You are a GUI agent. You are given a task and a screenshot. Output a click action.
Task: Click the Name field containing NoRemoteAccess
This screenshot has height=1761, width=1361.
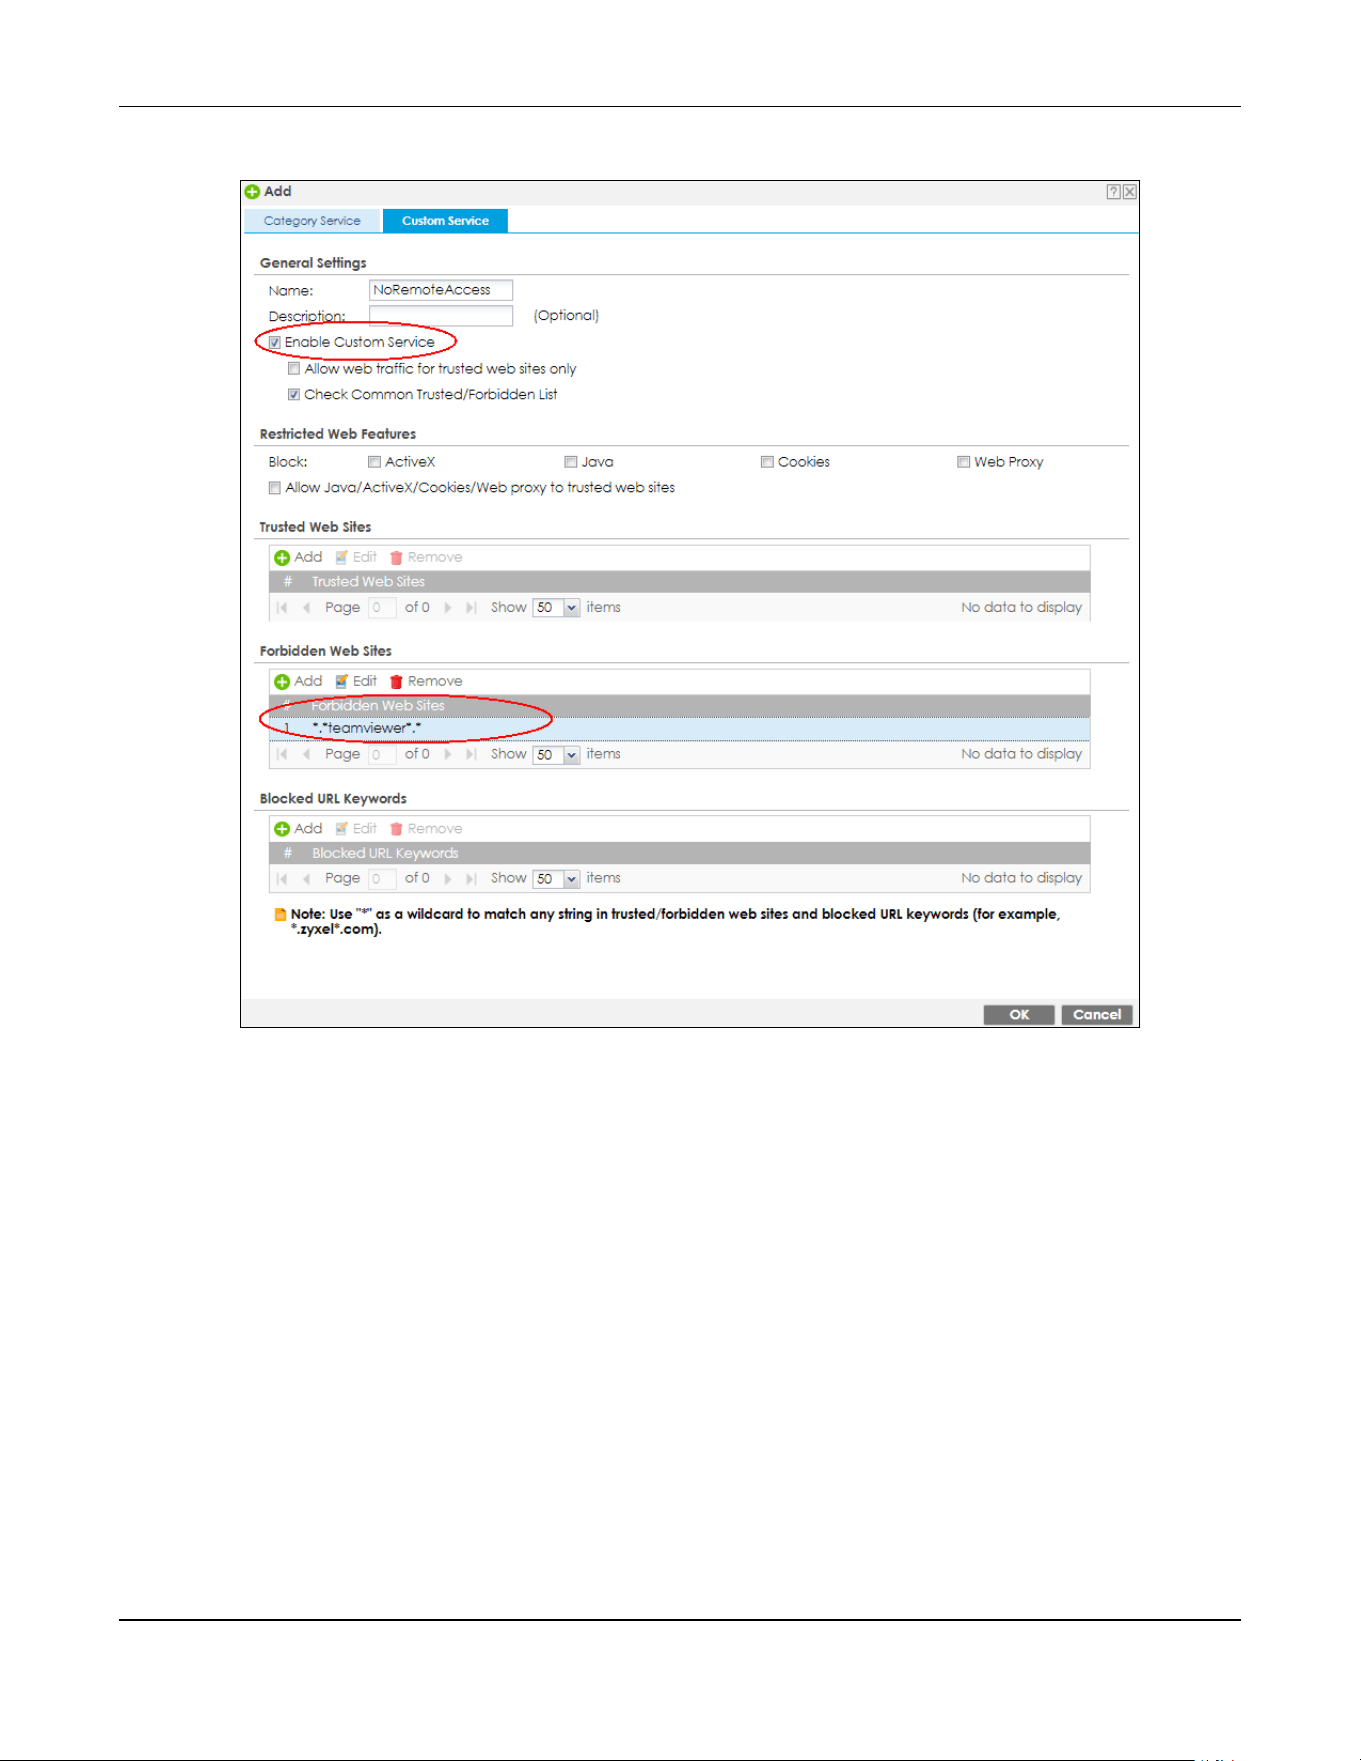(441, 290)
